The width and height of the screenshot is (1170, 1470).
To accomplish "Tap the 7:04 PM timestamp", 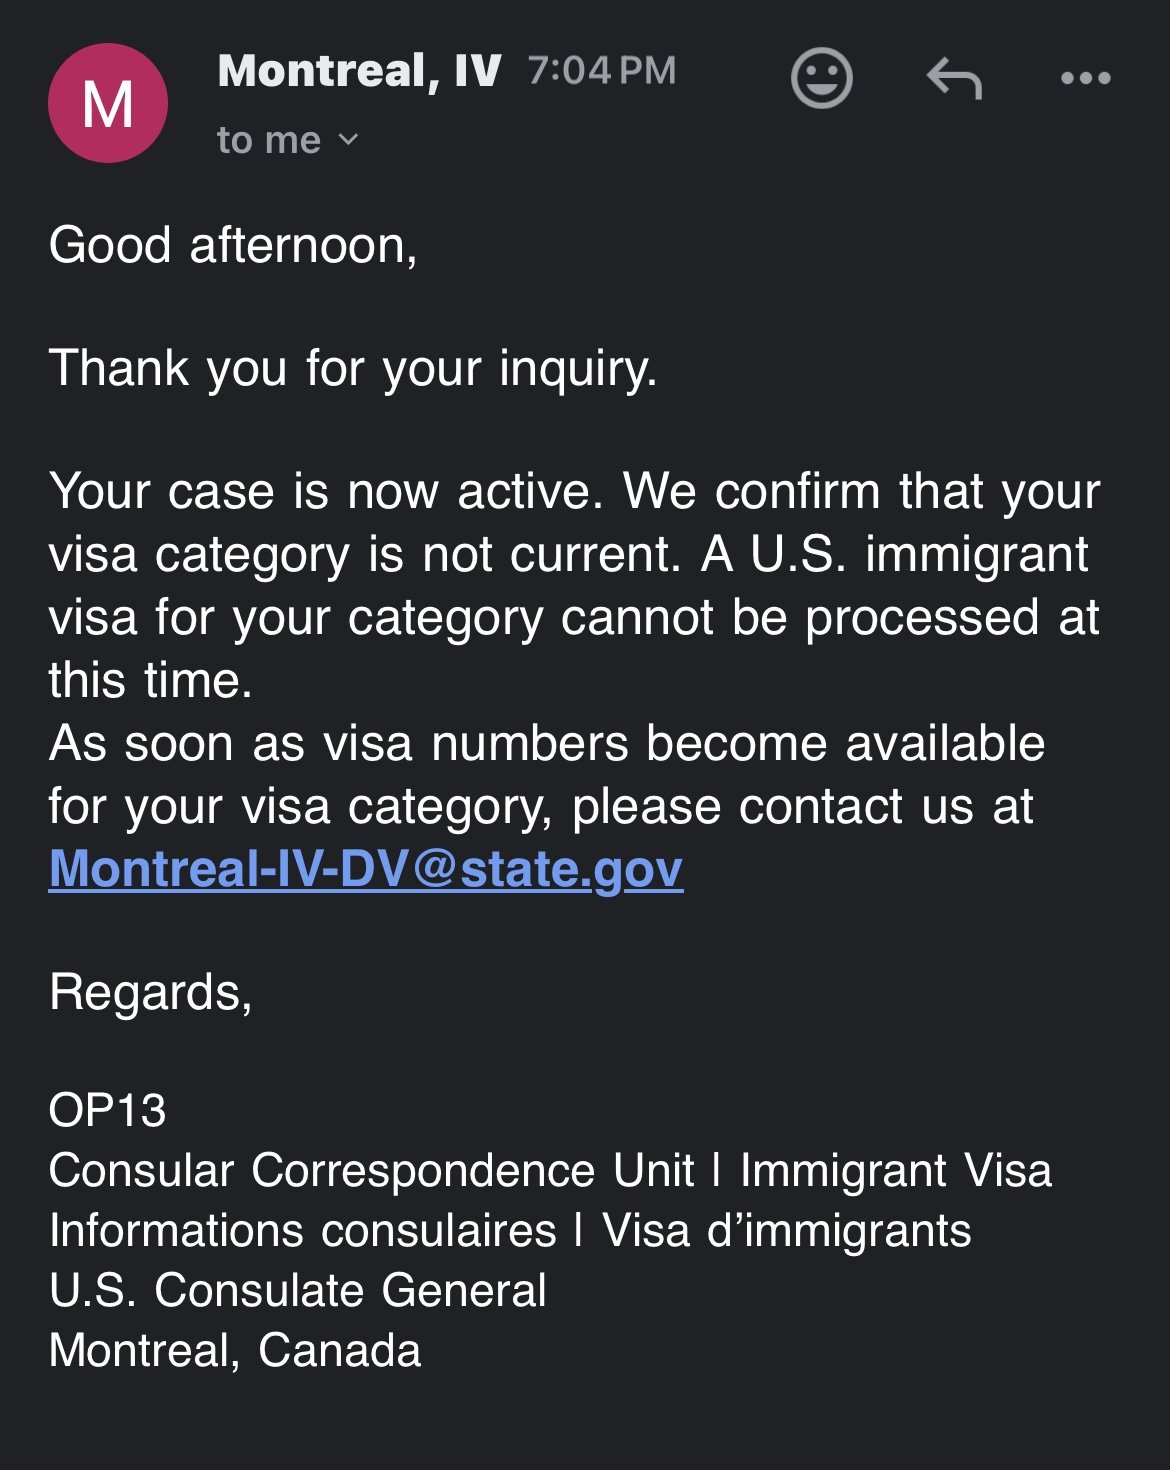I will pos(602,71).
